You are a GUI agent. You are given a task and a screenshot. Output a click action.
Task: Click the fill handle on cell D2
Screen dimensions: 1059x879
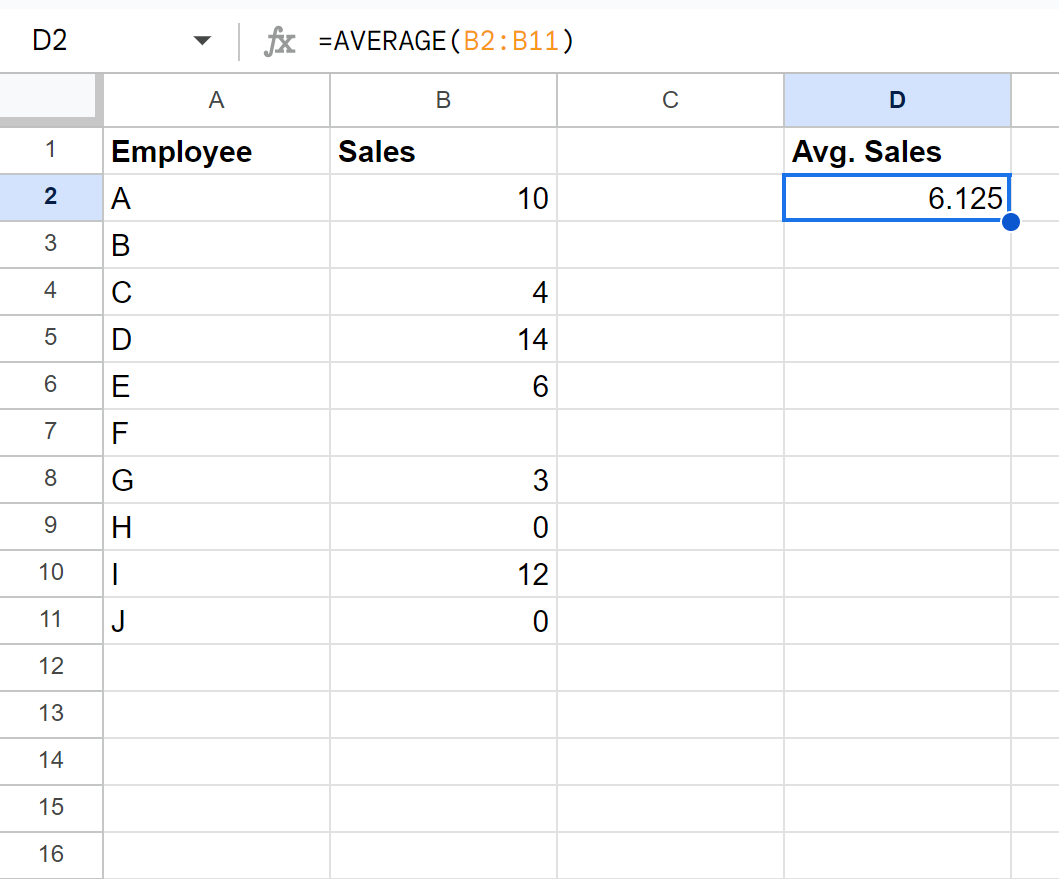point(1010,222)
